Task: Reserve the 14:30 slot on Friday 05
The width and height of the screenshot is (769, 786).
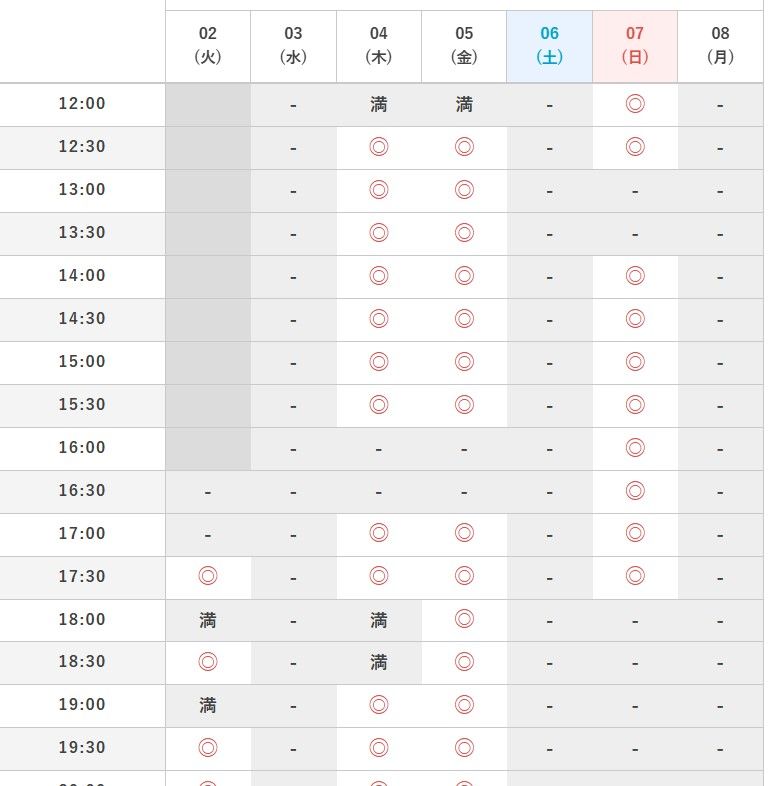Action: (x=464, y=319)
